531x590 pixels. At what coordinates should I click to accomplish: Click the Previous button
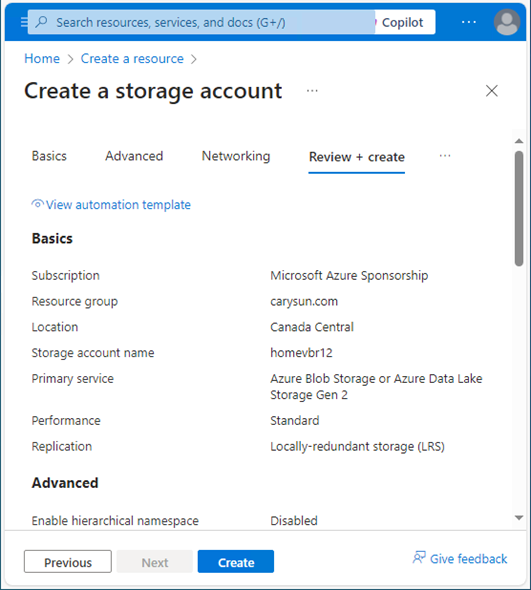coord(68,562)
